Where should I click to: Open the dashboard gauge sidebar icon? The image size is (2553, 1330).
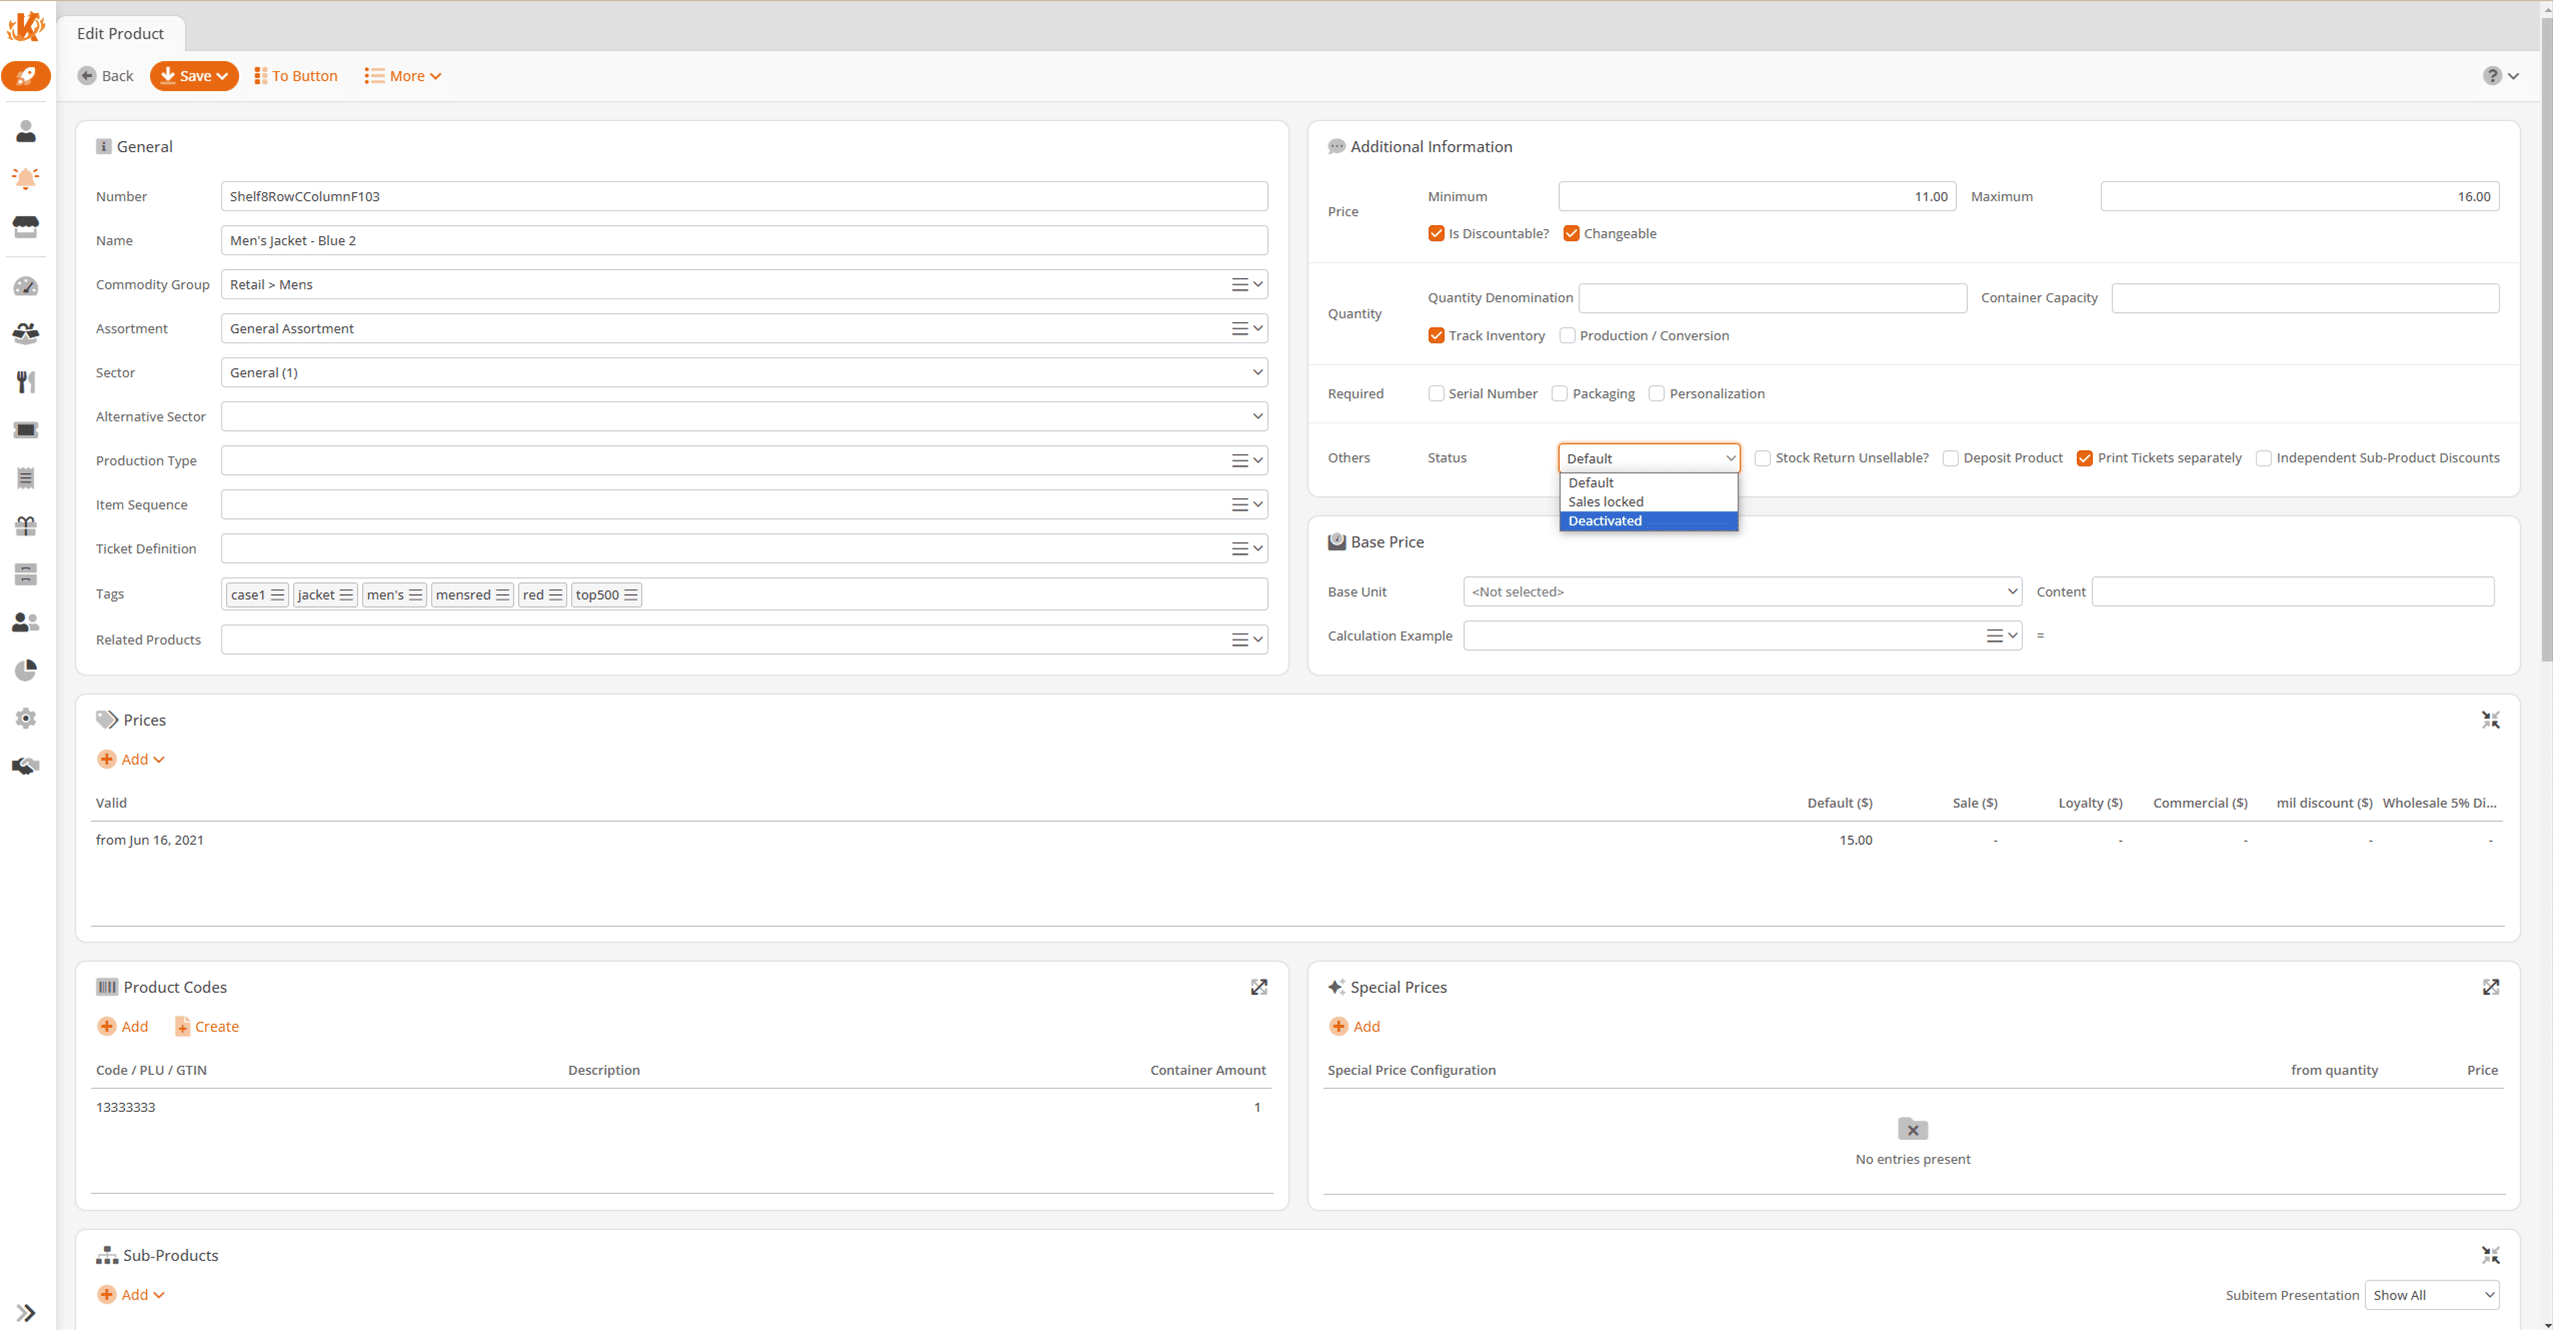pos(26,286)
